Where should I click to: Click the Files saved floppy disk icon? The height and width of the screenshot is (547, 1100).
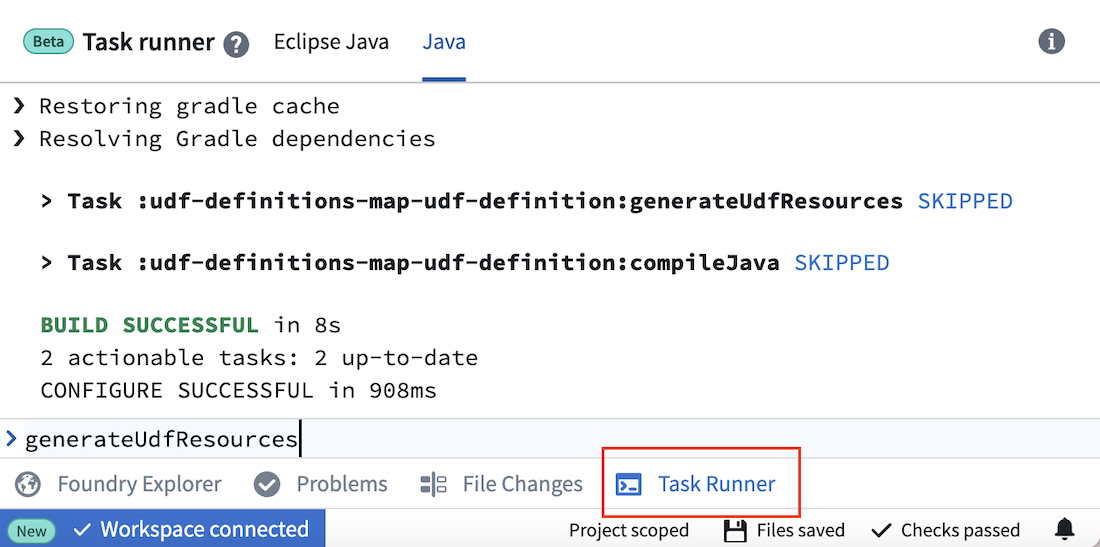point(735,530)
